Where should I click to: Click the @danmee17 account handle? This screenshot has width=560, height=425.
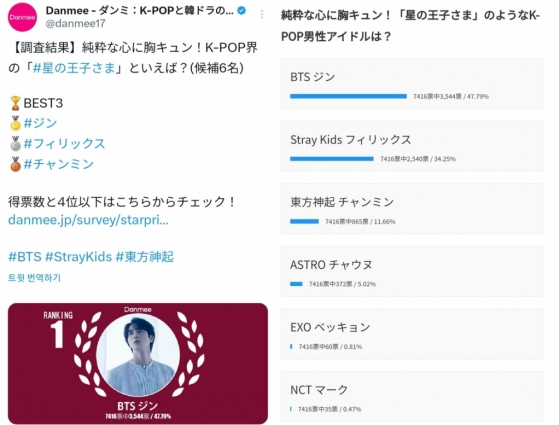75,24
